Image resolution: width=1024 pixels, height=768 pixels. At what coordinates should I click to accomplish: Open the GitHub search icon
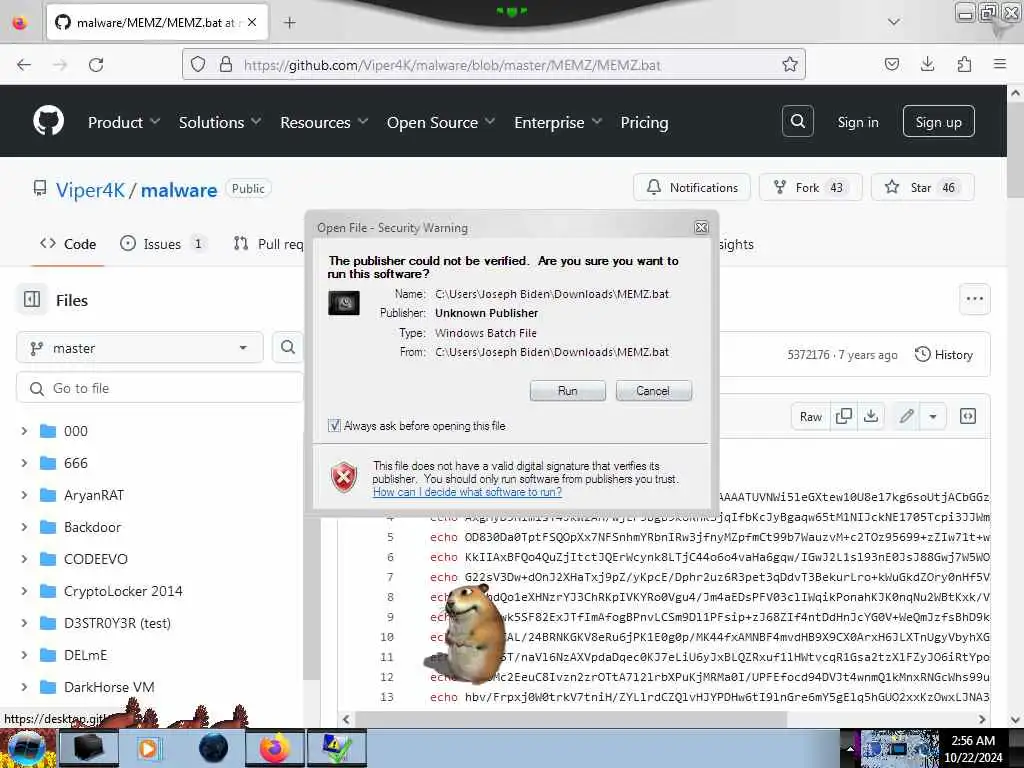797,121
